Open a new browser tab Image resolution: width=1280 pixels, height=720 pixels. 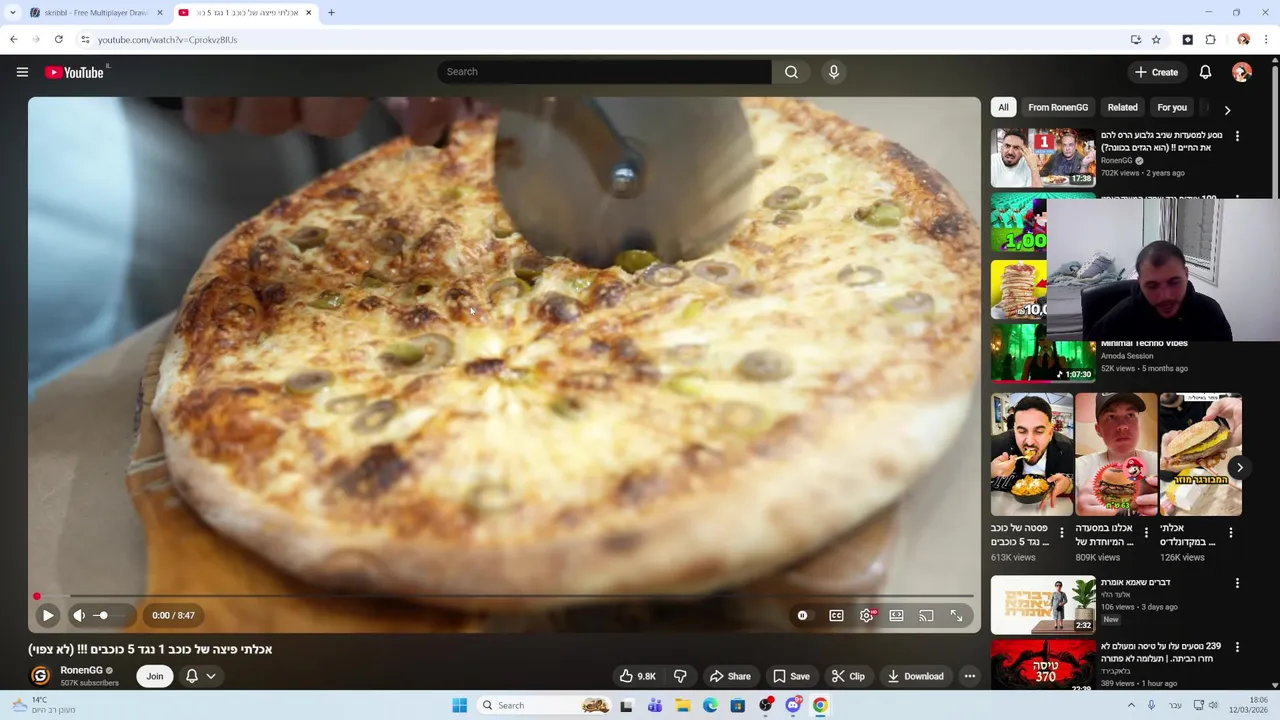tap(331, 13)
